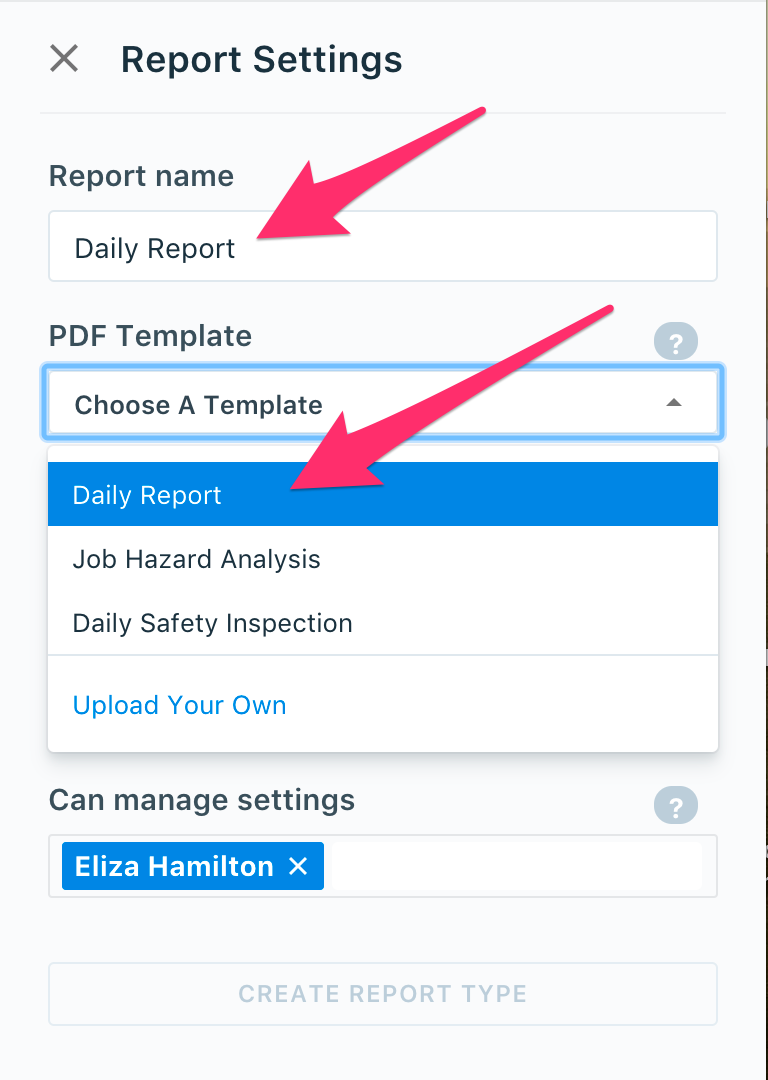This screenshot has width=768, height=1080.
Task: Click the PDF Template label
Action: (x=150, y=336)
